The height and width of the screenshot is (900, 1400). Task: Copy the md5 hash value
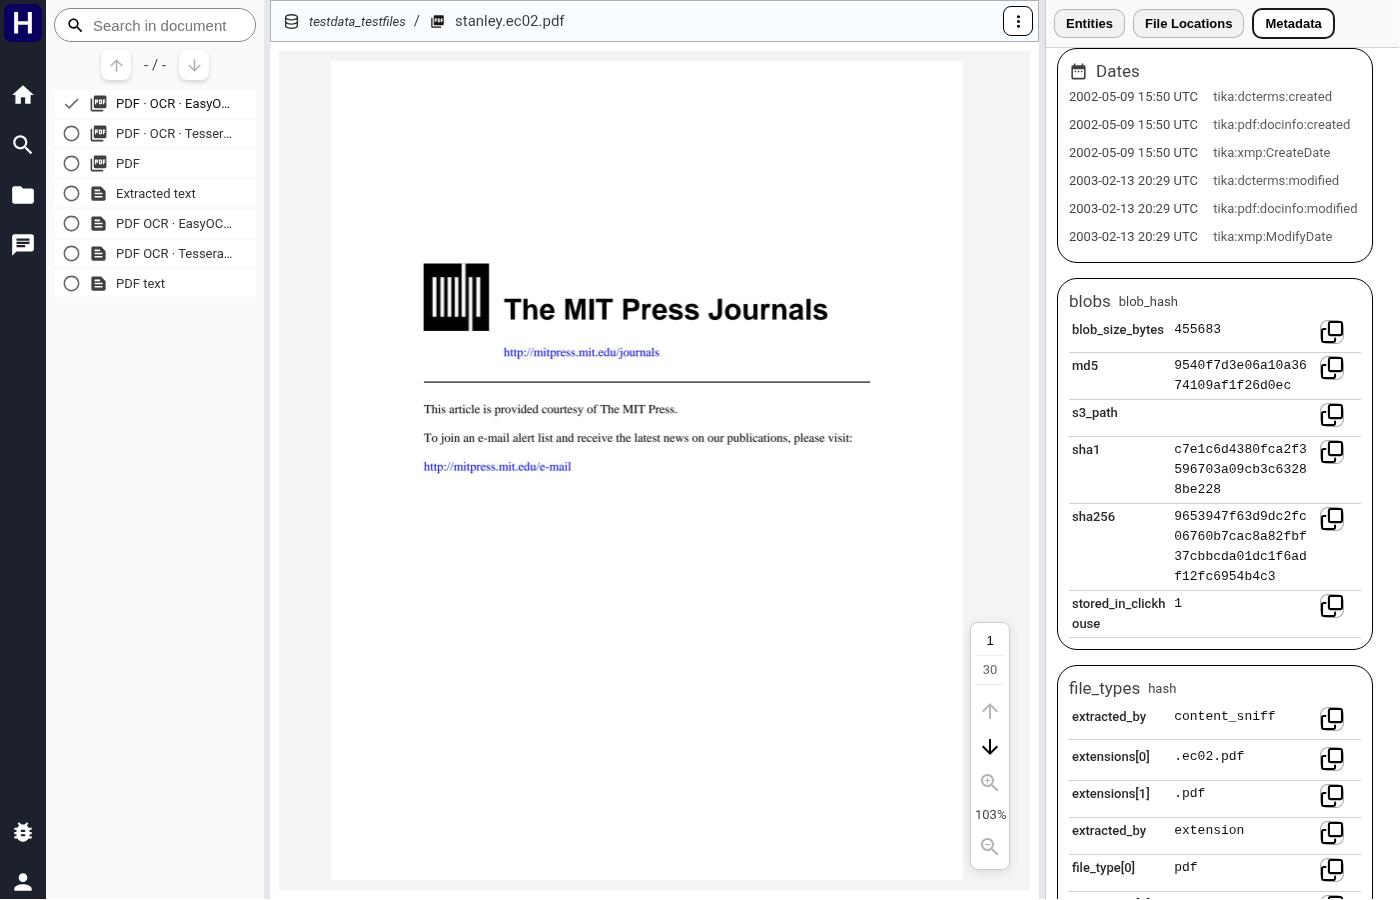[x=1332, y=368]
